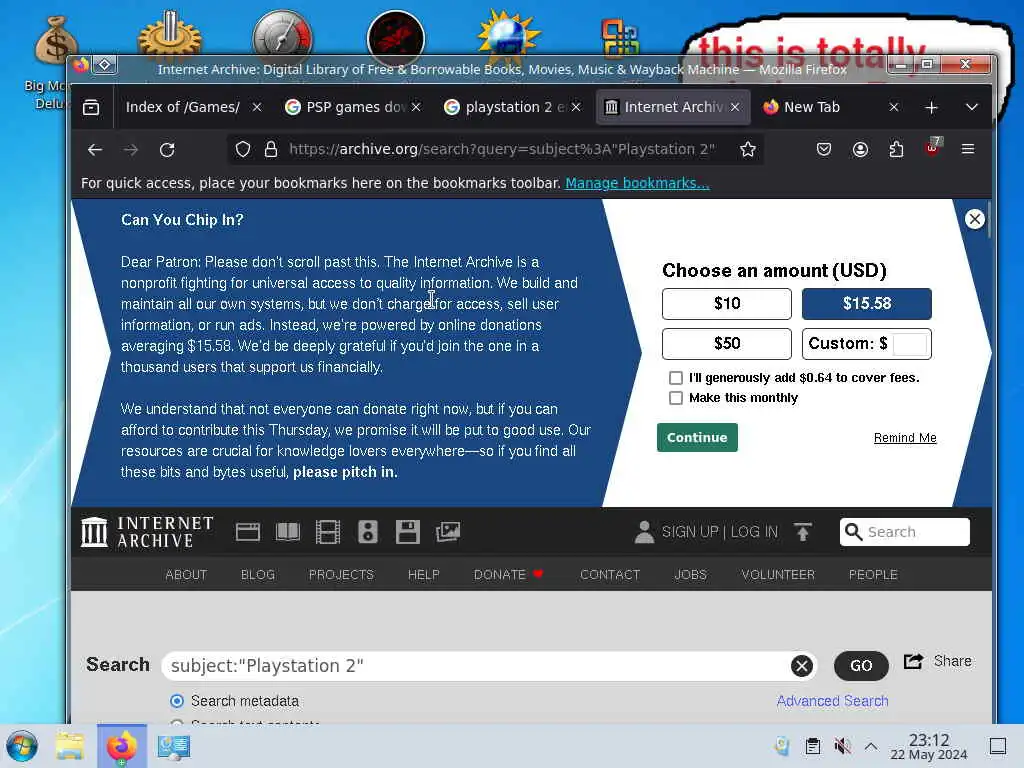Viewport: 1024px width, 768px height.
Task: Show site security padlock info
Action: tap(270, 150)
